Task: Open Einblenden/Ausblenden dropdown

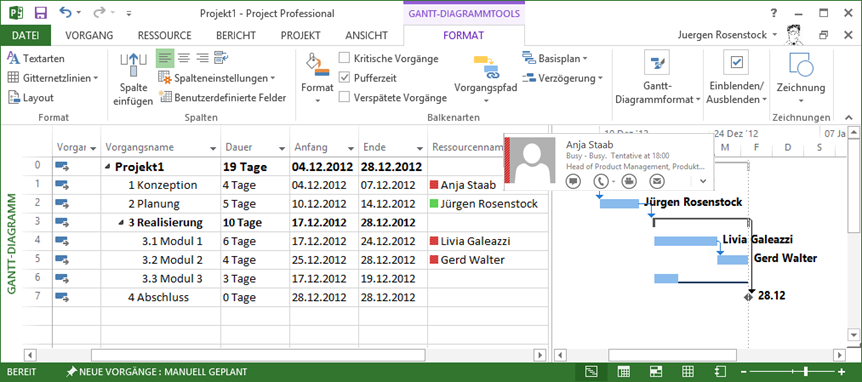Action: (736, 78)
